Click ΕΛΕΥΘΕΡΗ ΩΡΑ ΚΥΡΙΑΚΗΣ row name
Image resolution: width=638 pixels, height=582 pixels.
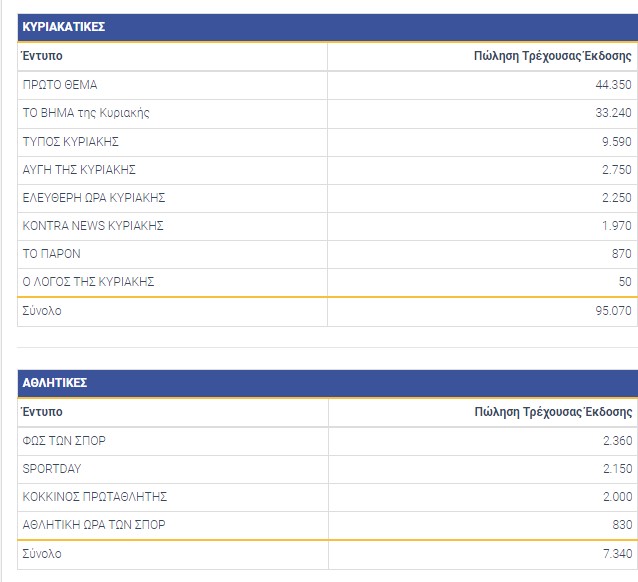pyautogui.click(x=93, y=197)
